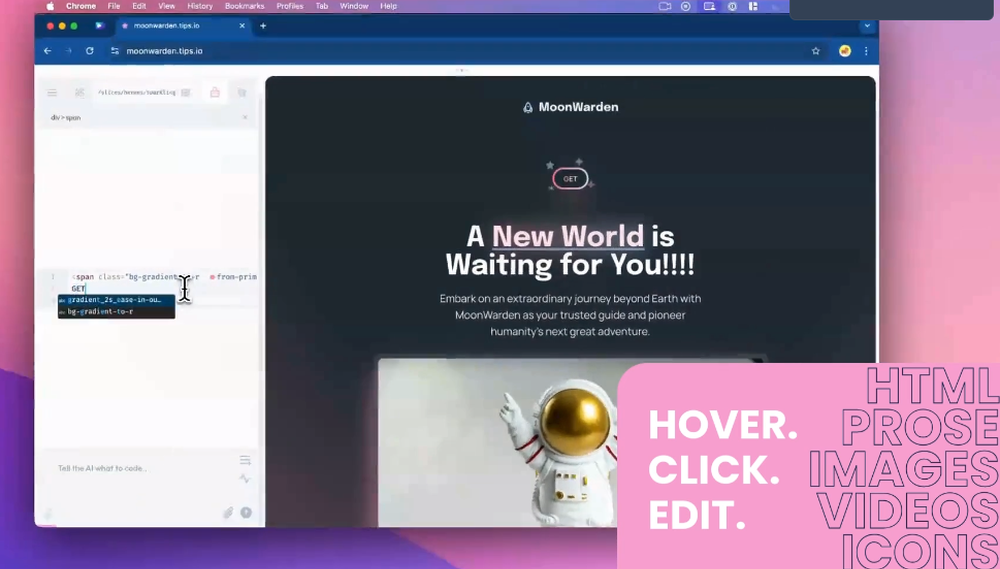Viewport: 1000px width, 569px height.
Task: Click the send arrow button in AI prompt
Action: pos(246,513)
